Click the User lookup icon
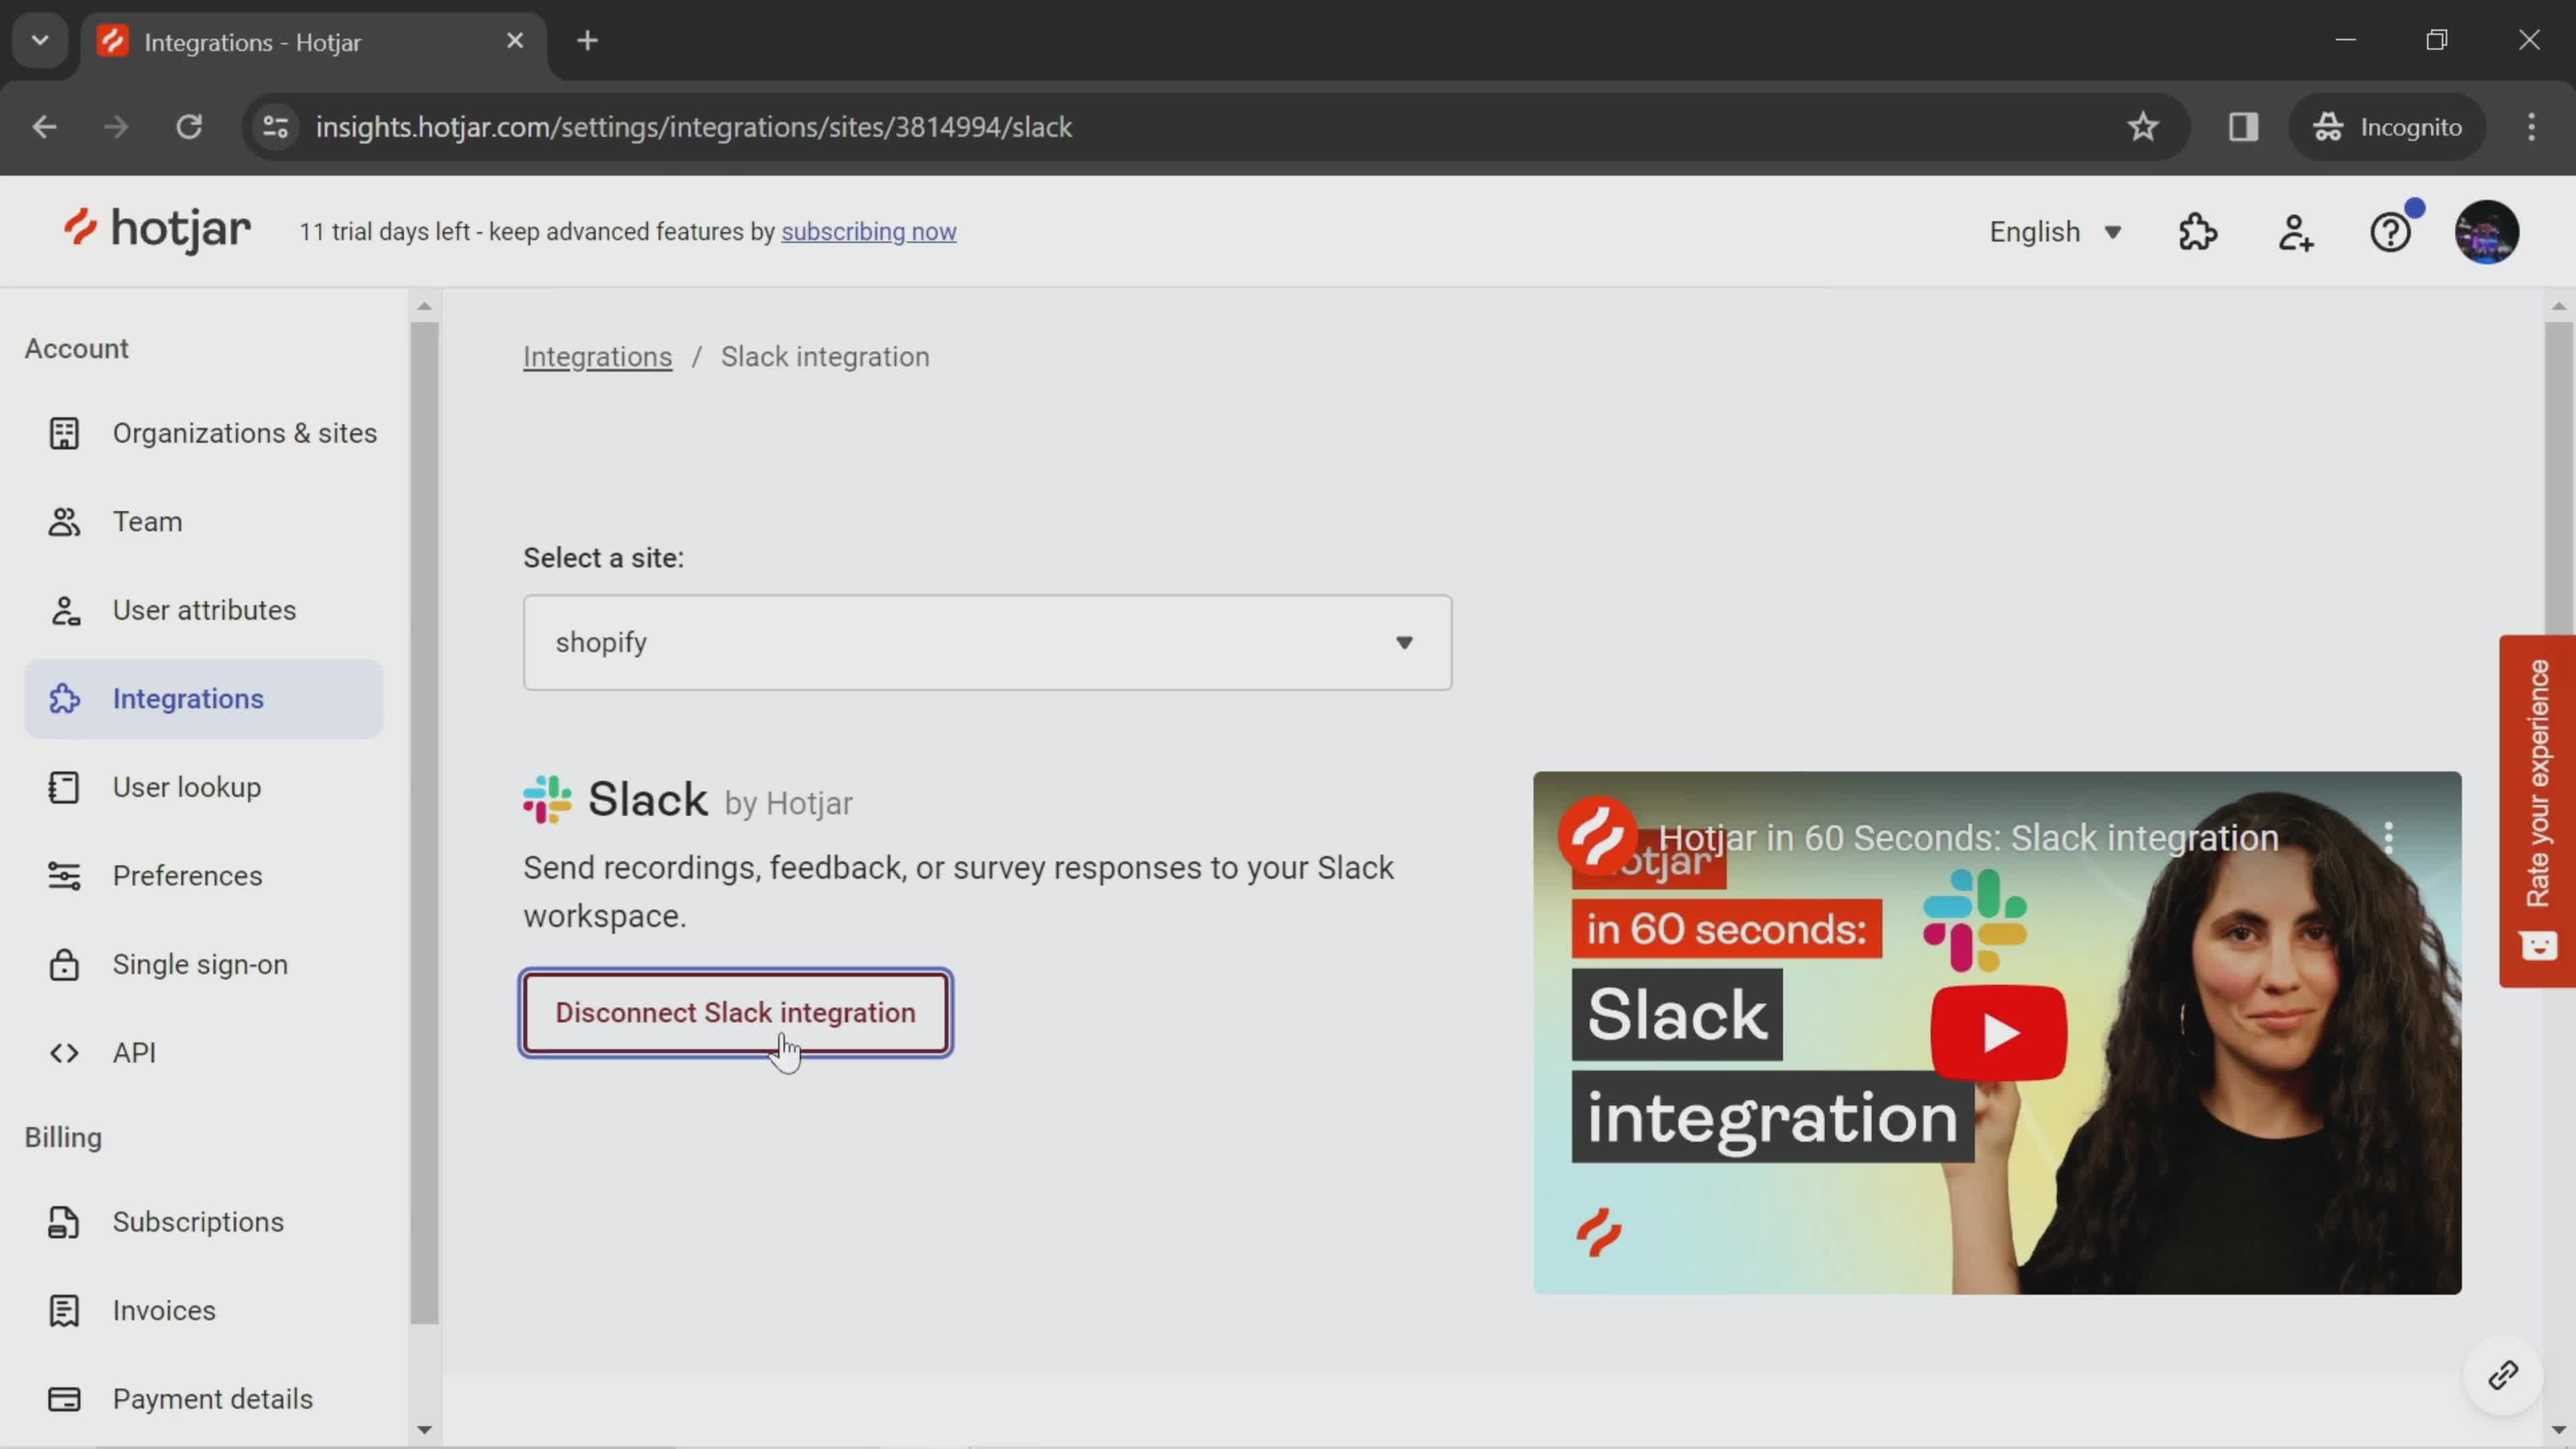The width and height of the screenshot is (2576, 1449). 64,788
